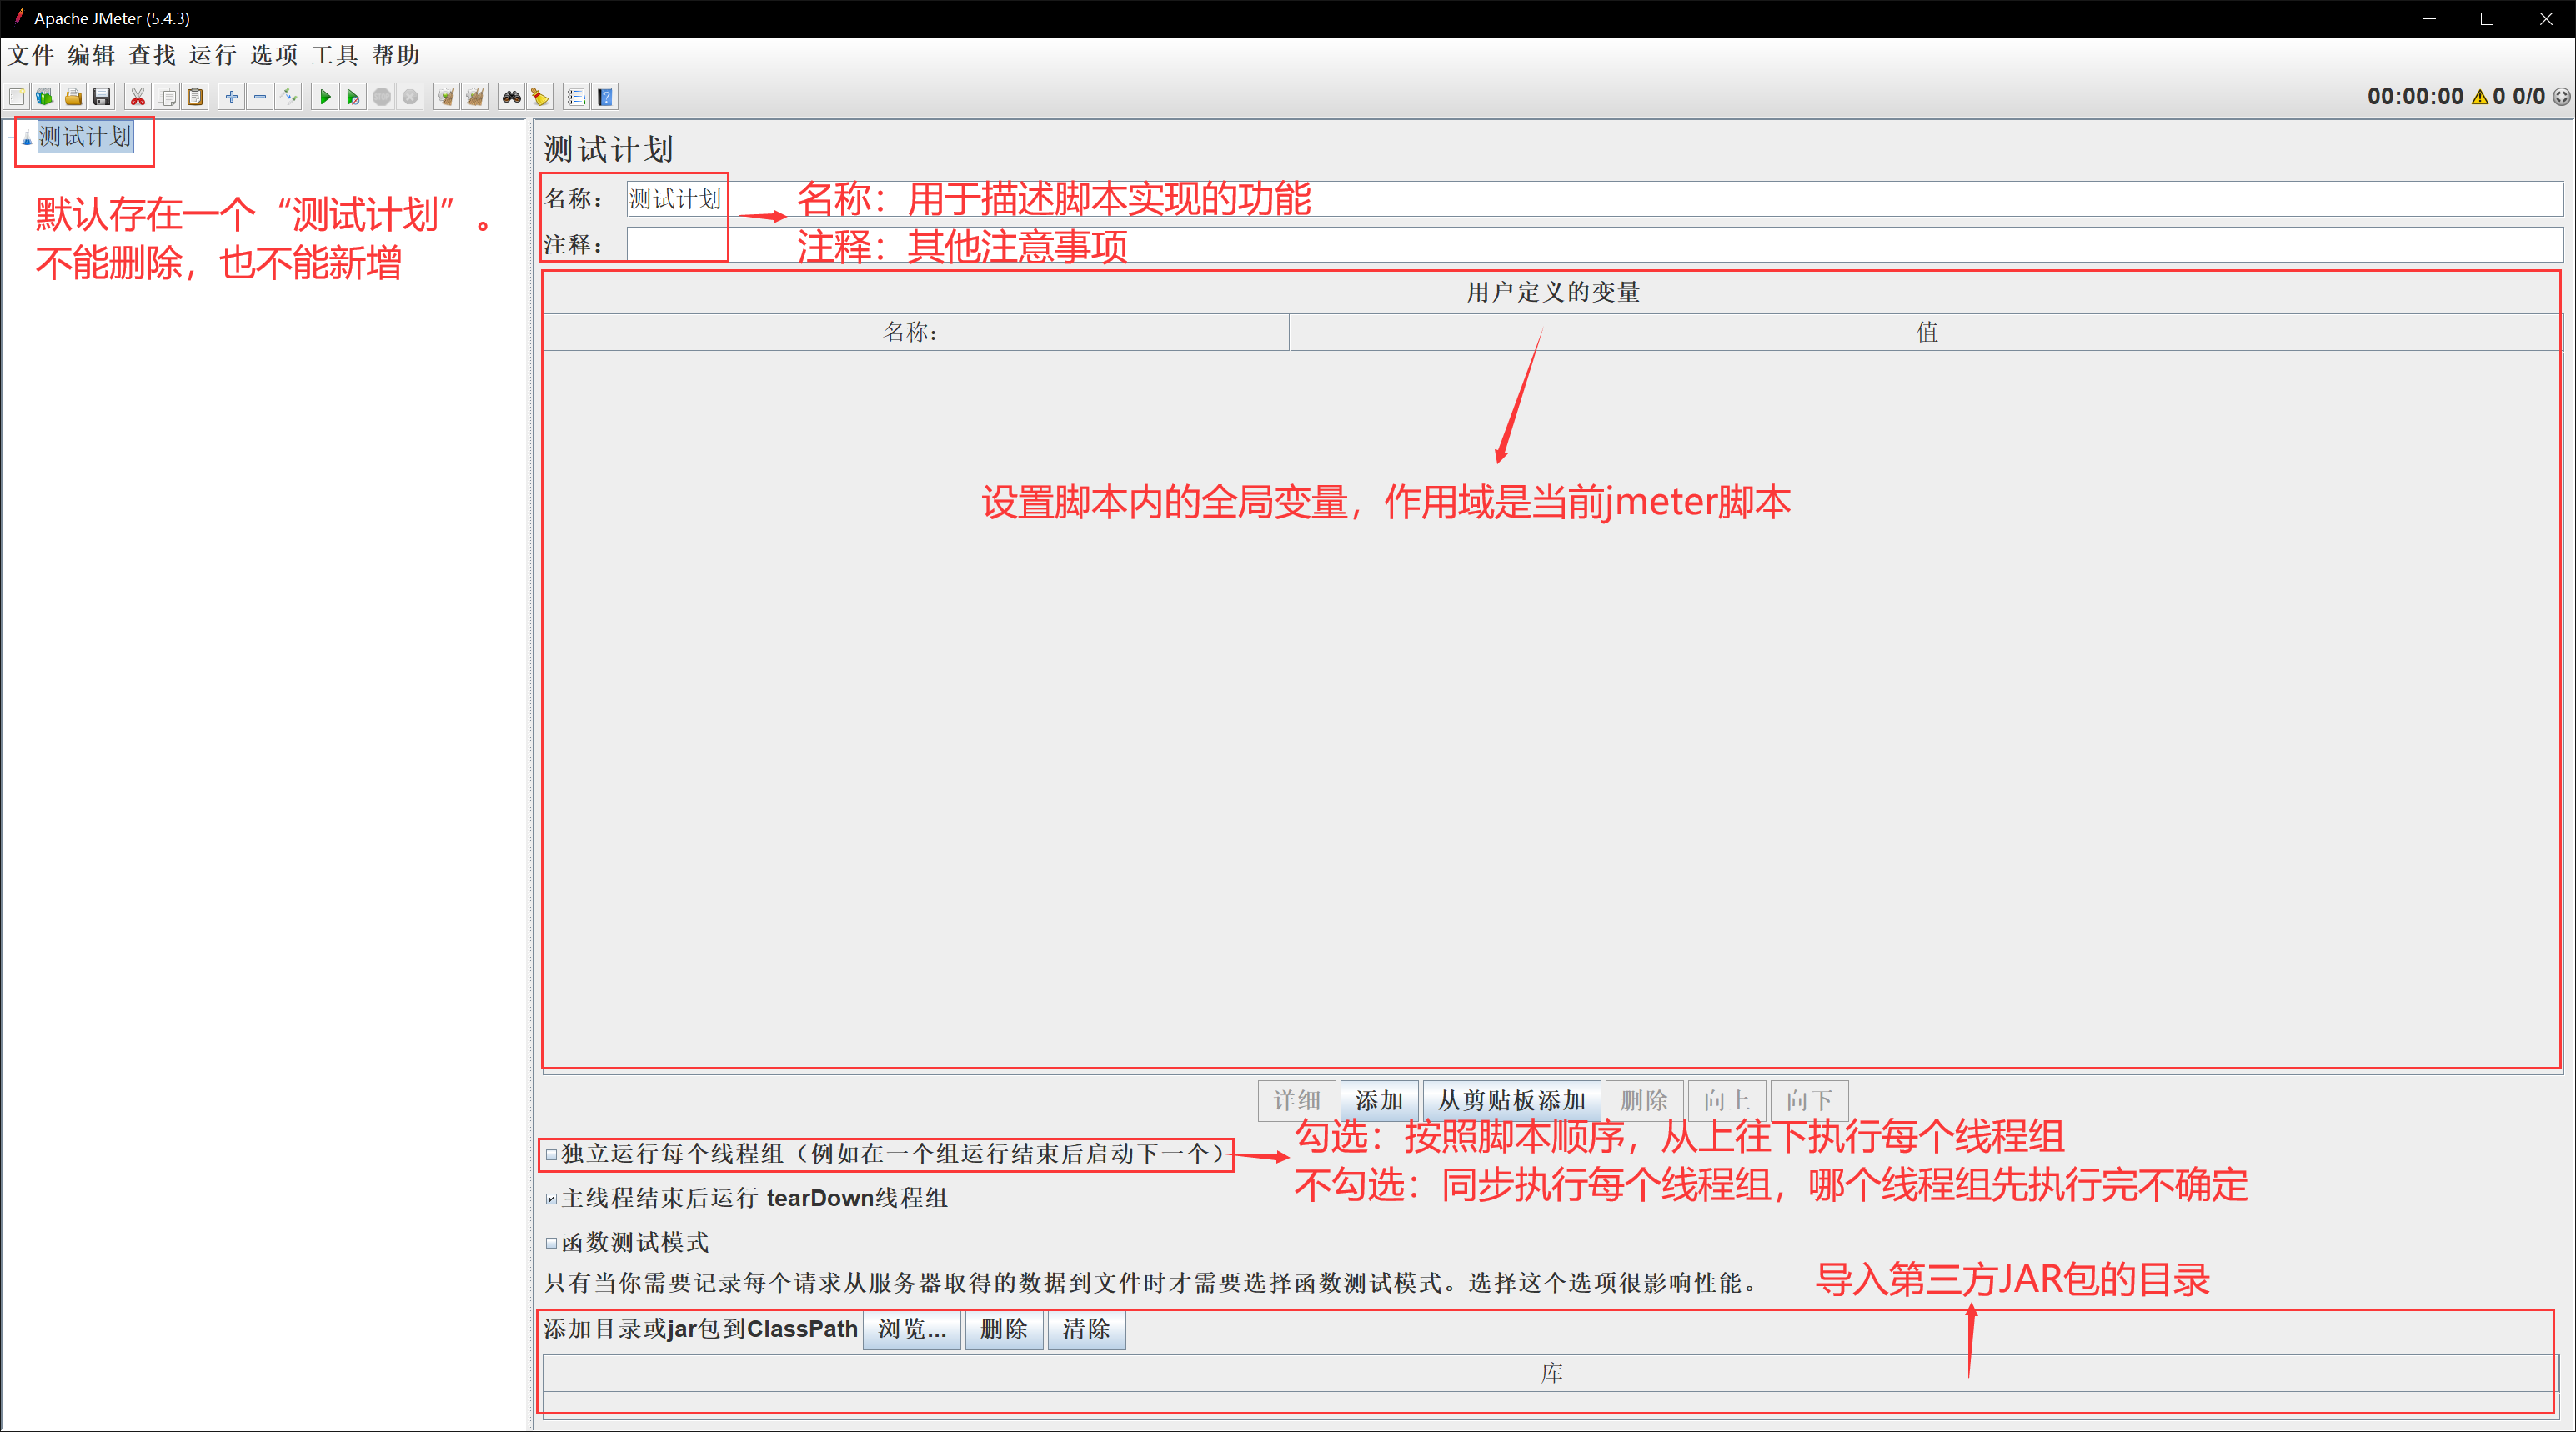Screen dimensions: 2576x1432
Task: Click the scissors Cut icon
Action: tap(138, 97)
